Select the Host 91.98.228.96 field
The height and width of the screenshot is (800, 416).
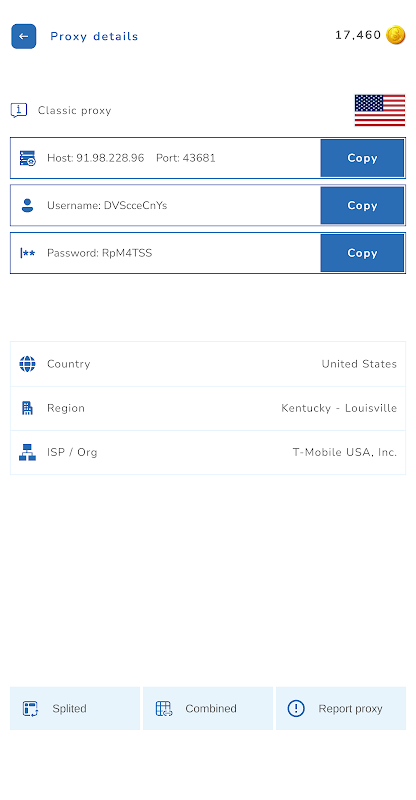(x=165, y=158)
